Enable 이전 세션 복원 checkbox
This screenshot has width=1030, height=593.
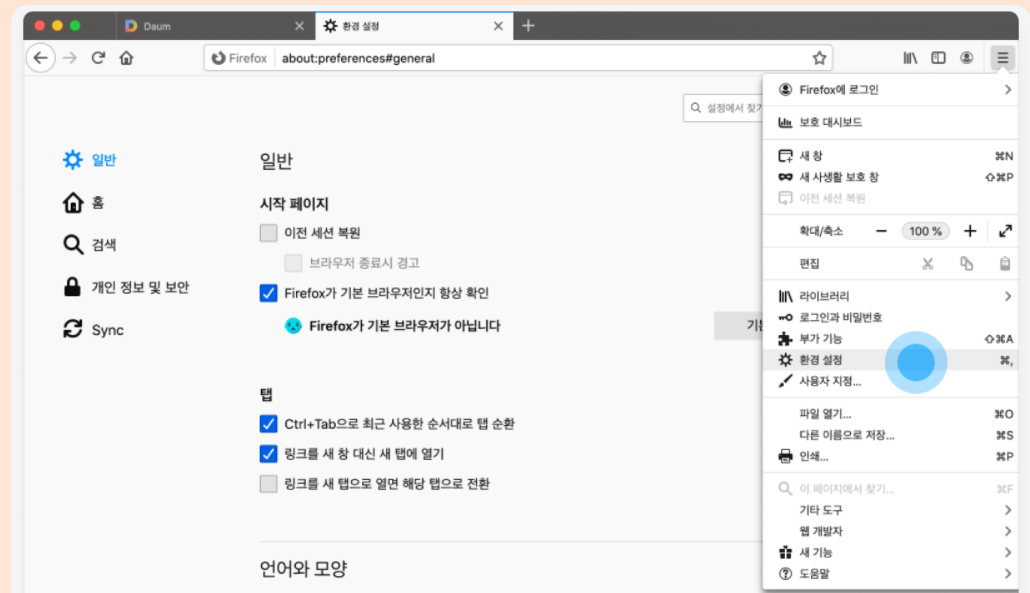pos(268,232)
